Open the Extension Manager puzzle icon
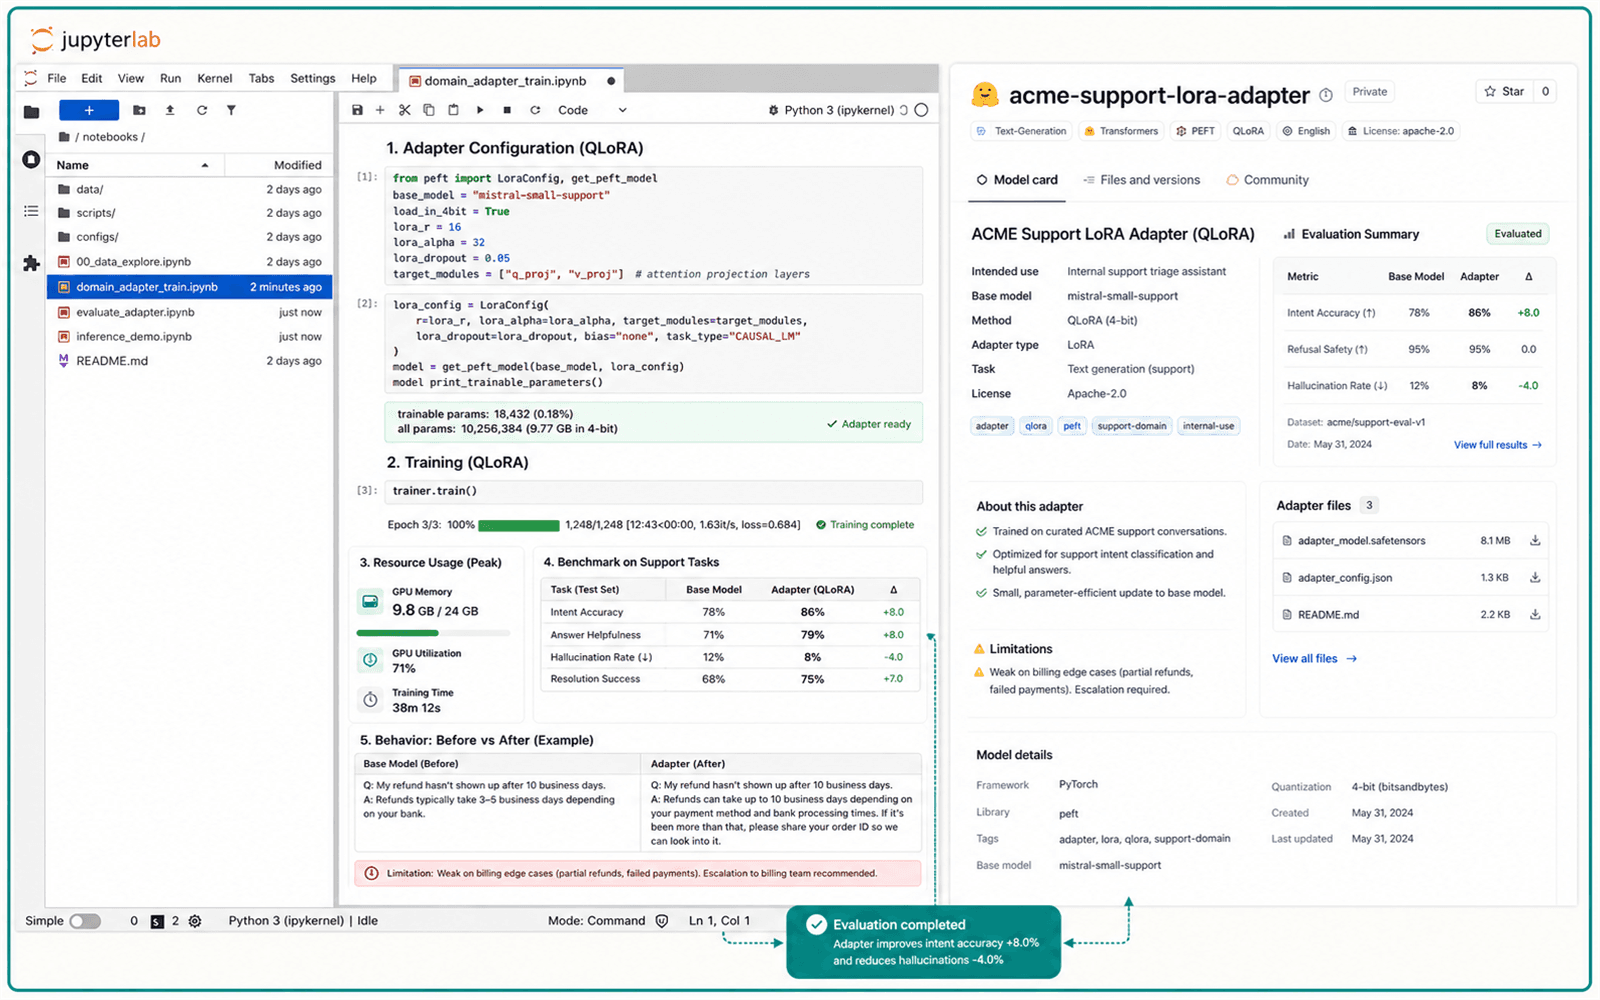The height and width of the screenshot is (1000, 1600). pos(31,263)
